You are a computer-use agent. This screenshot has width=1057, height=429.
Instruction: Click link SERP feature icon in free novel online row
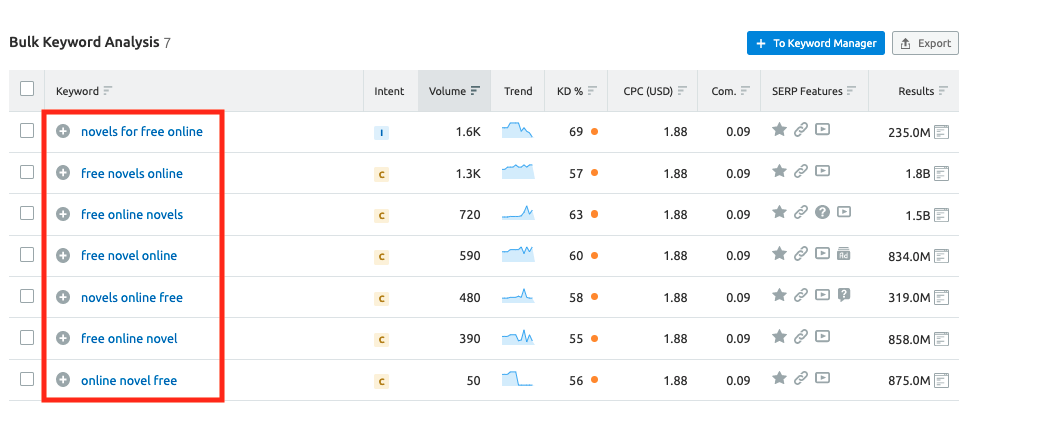[x=800, y=254]
